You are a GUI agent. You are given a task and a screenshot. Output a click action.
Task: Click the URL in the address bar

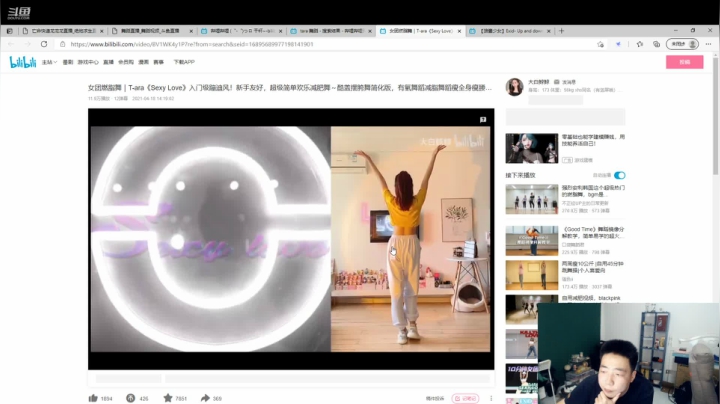[192, 44]
